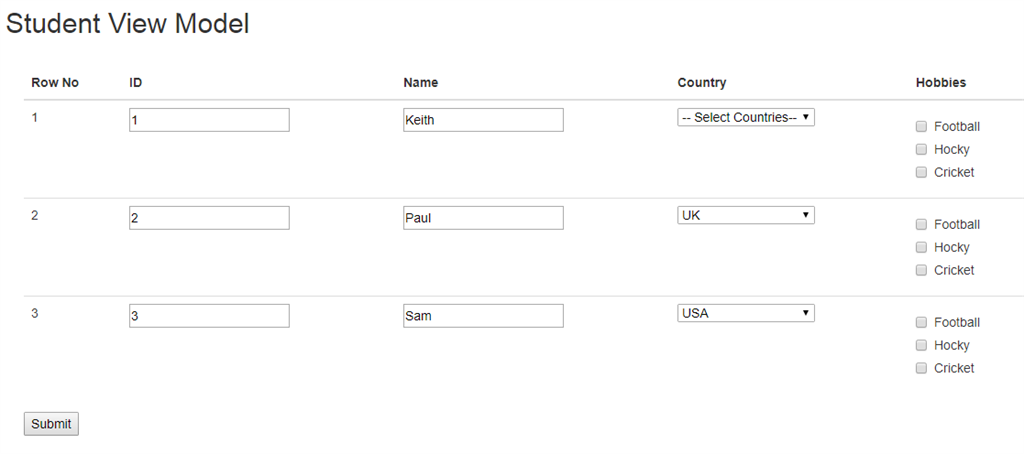The width and height of the screenshot is (1024, 454).
Task: Enable Cricket for the first student
Action: [921, 172]
